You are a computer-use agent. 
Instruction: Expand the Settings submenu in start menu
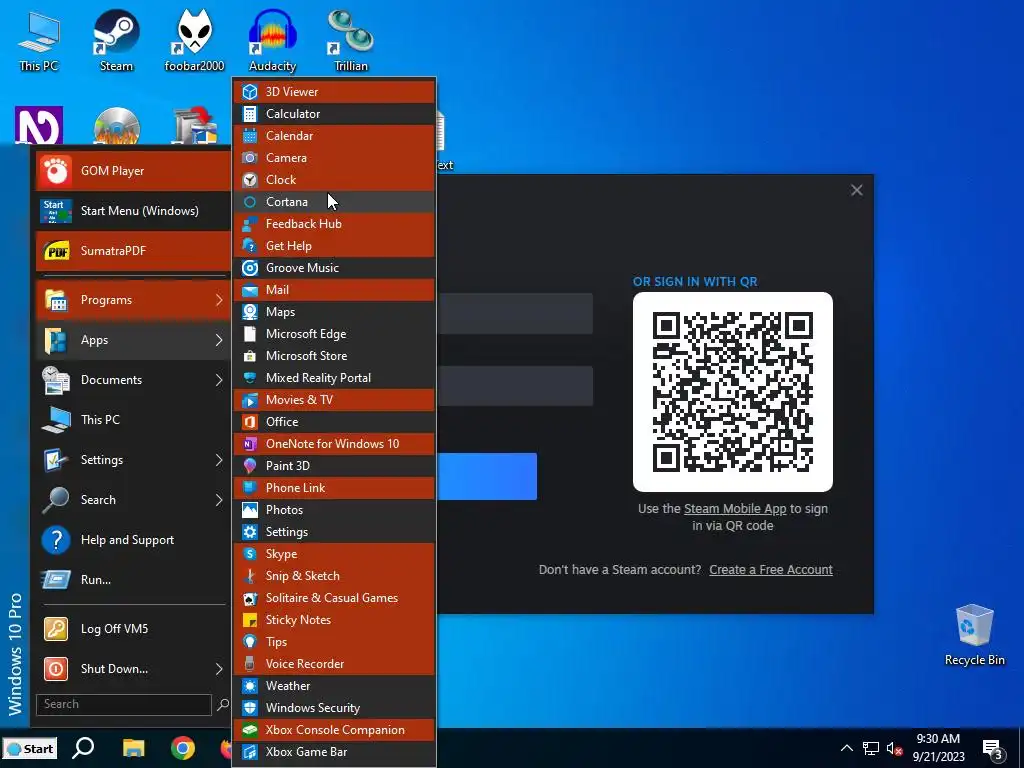[x=133, y=459]
